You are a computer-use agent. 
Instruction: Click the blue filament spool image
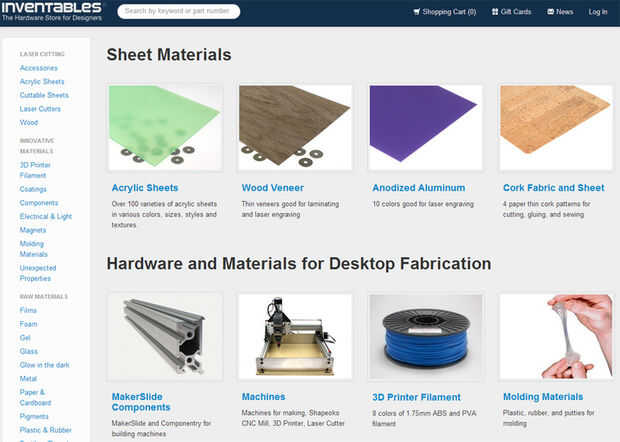pos(425,336)
